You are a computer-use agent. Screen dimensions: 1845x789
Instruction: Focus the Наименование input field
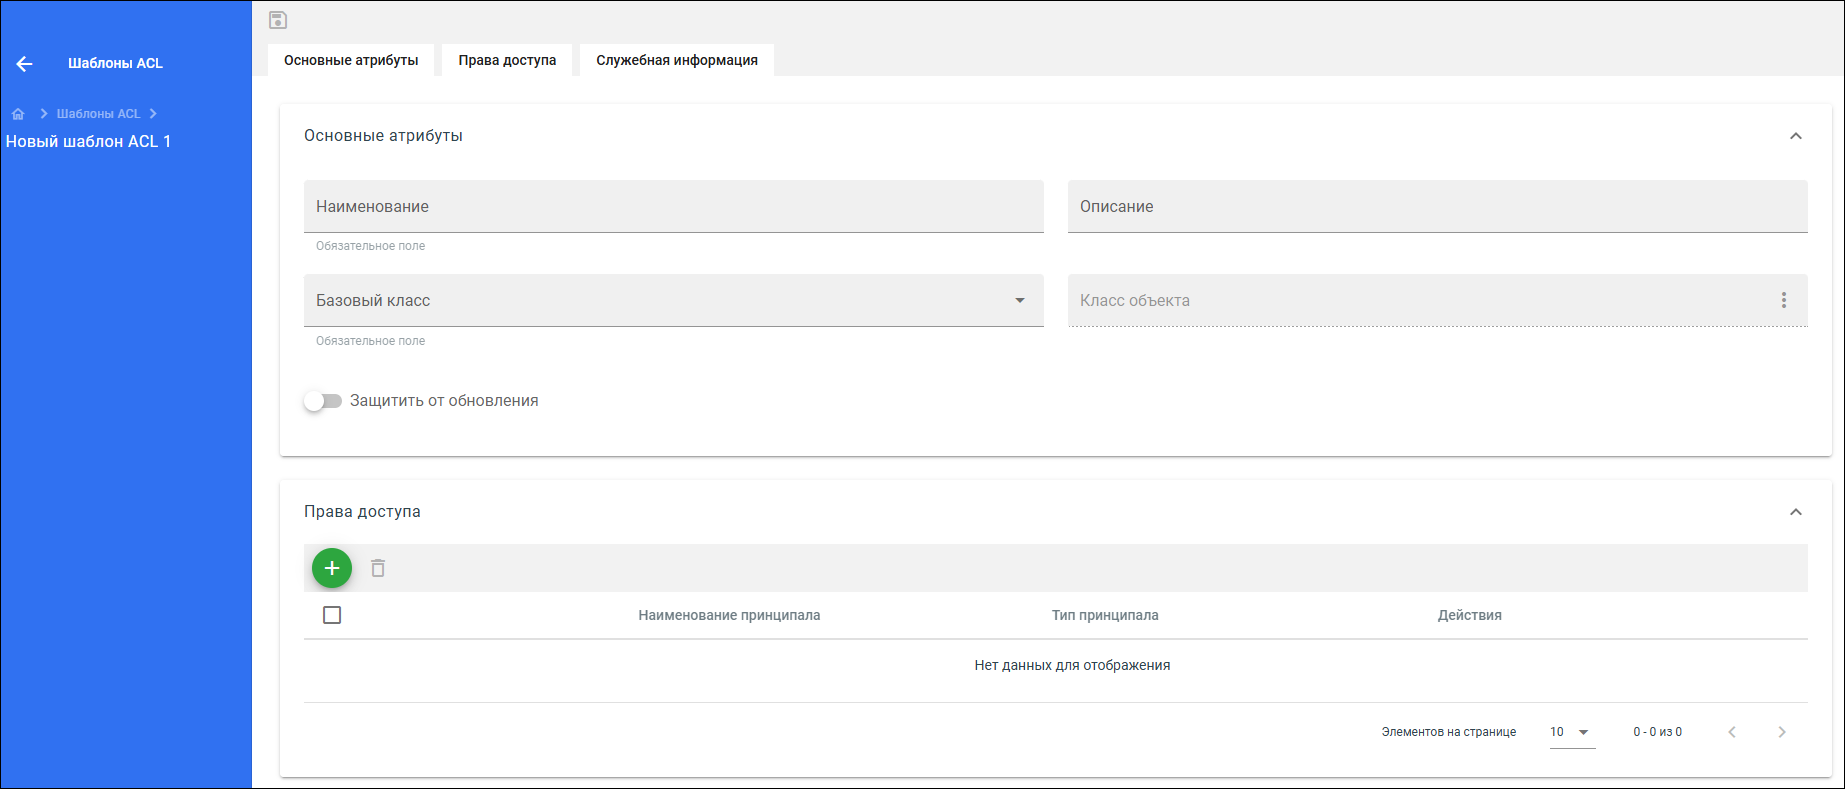674,206
